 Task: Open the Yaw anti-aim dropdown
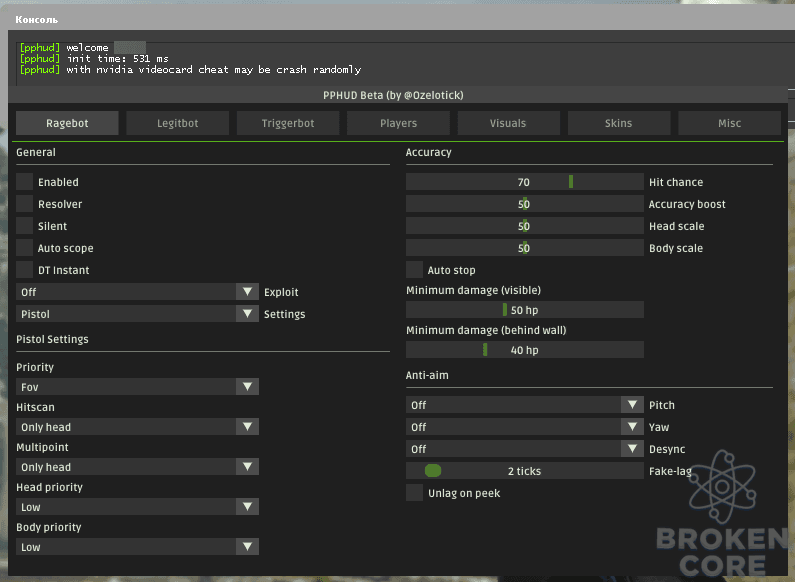coord(525,427)
